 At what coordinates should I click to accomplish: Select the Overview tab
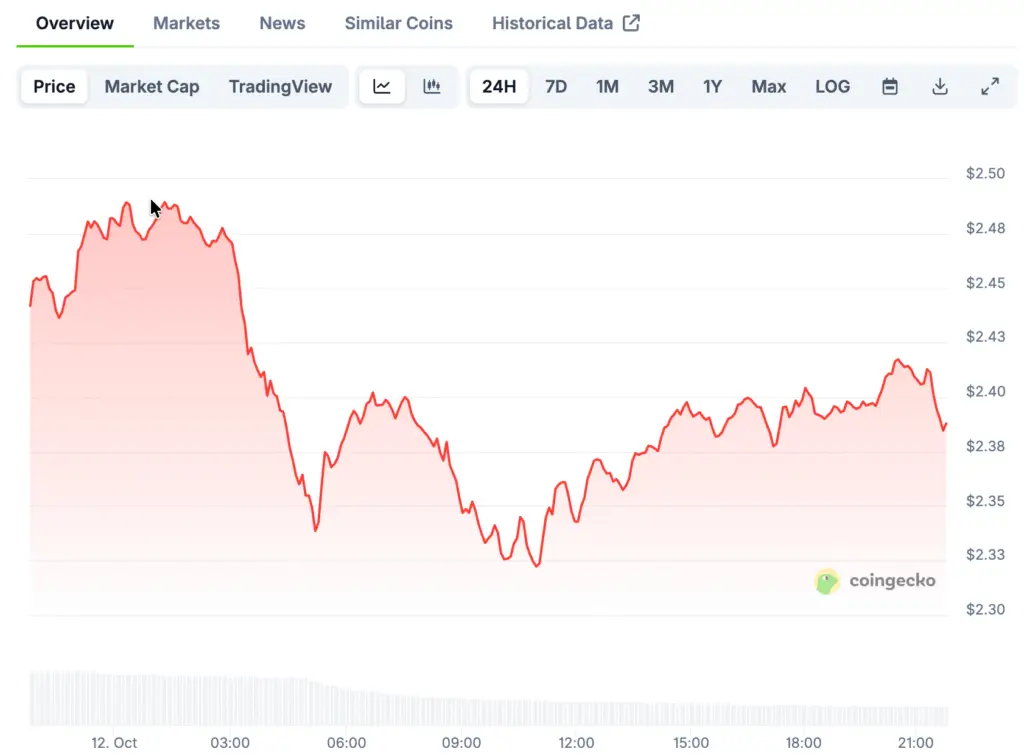click(75, 23)
